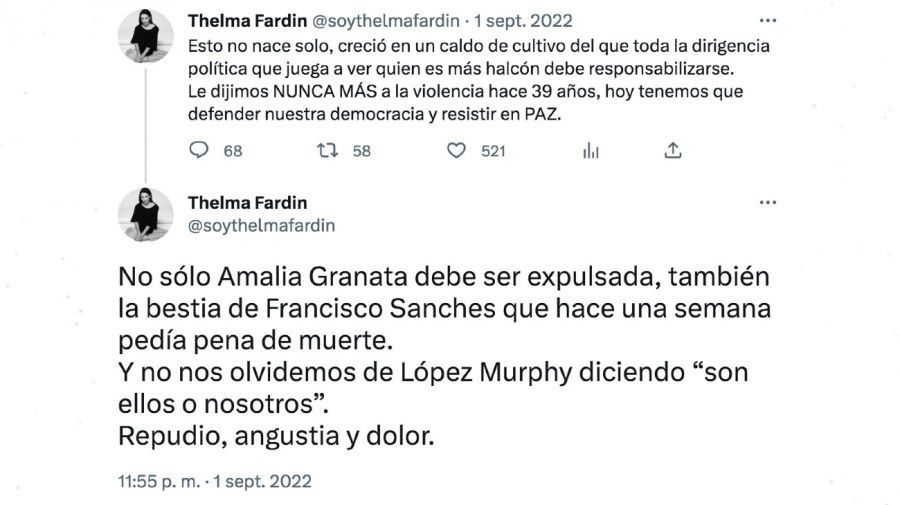Open more options on the top tweet
The height and width of the screenshot is (505, 900).
point(767,20)
